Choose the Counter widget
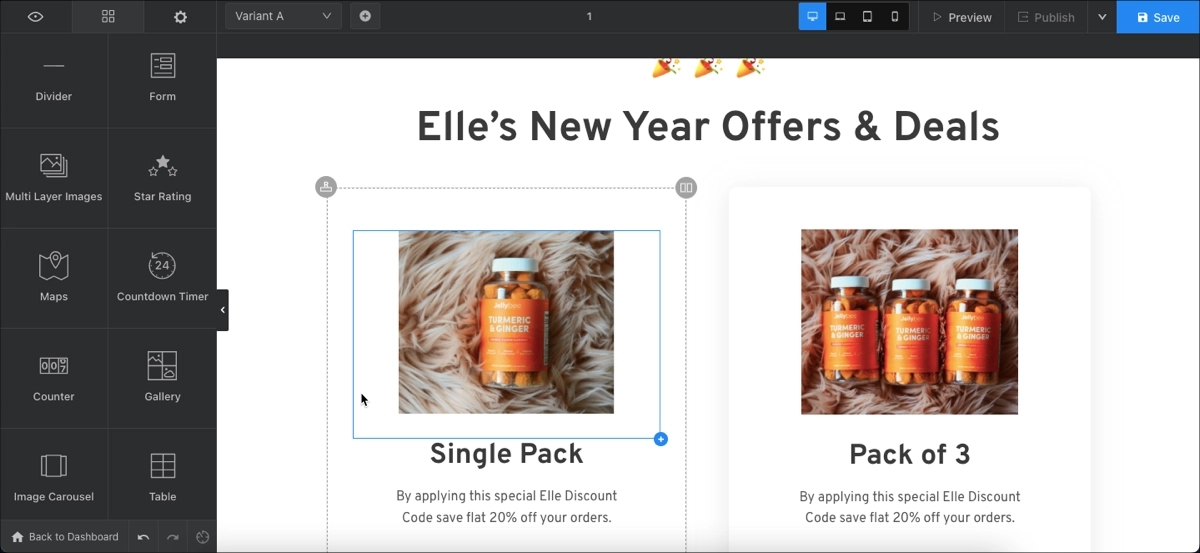This screenshot has height=553, width=1200. pyautogui.click(x=54, y=378)
